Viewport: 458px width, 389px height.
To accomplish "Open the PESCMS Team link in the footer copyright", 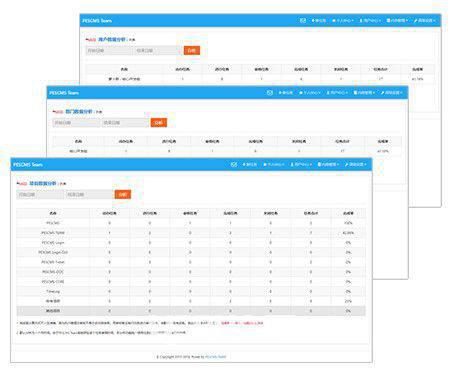I will (x=216, y=357).
